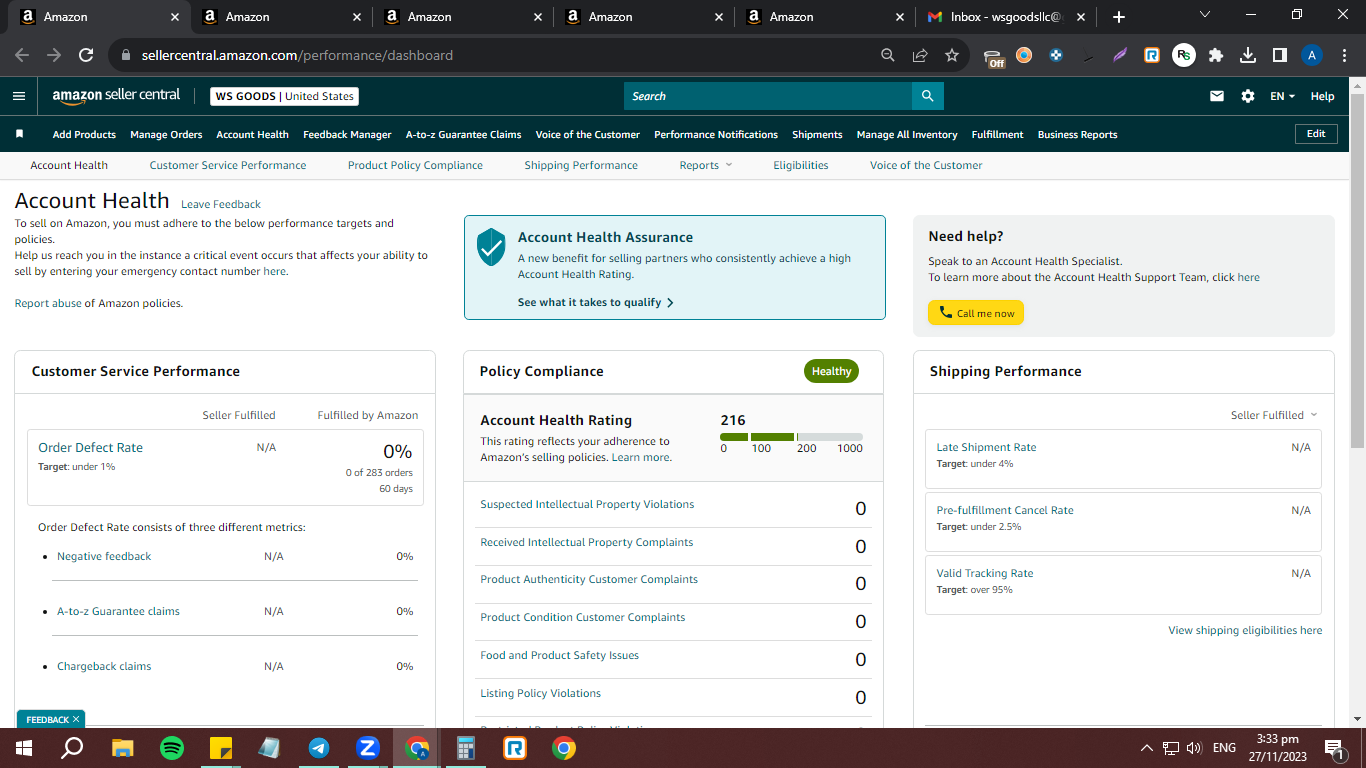
Task: Click the bookmark flag icon beside Add Products
Action: coord(19,134)
